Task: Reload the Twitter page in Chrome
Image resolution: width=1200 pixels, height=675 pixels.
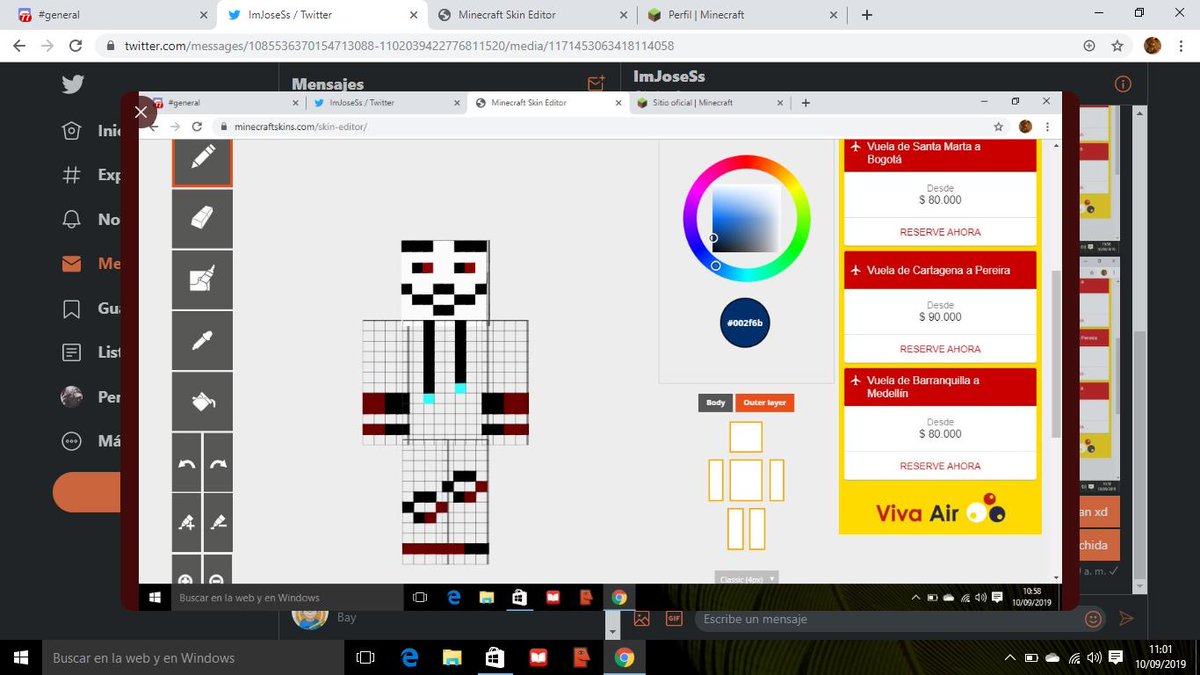Action: (76, 46)
